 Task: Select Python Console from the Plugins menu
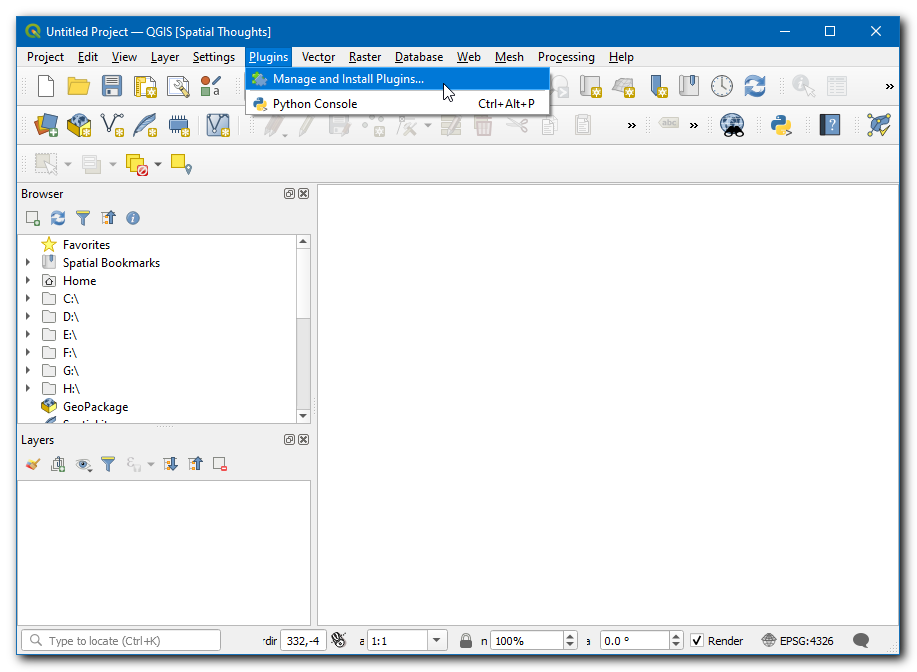[x=315, y=104]
